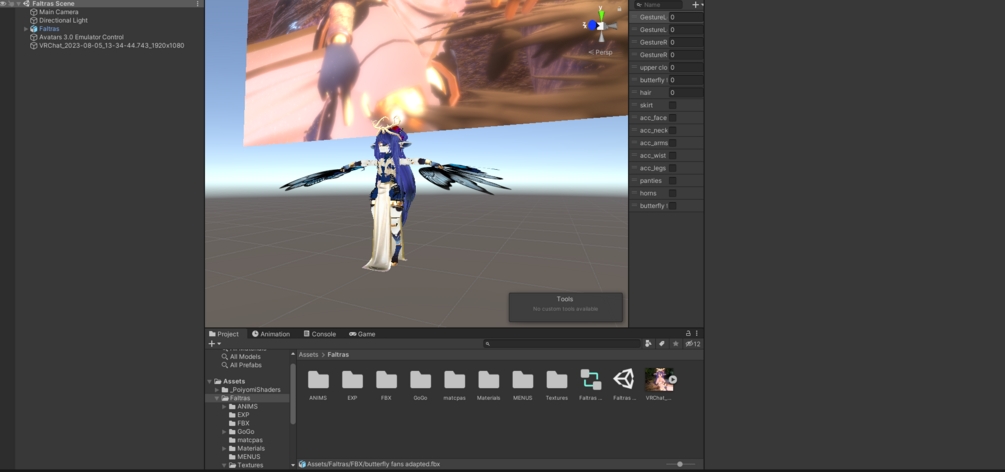1005x472 pixels.
Task: Select the VRChat_2023-08-05 object in Hierarchy
Action: [112, 46]
